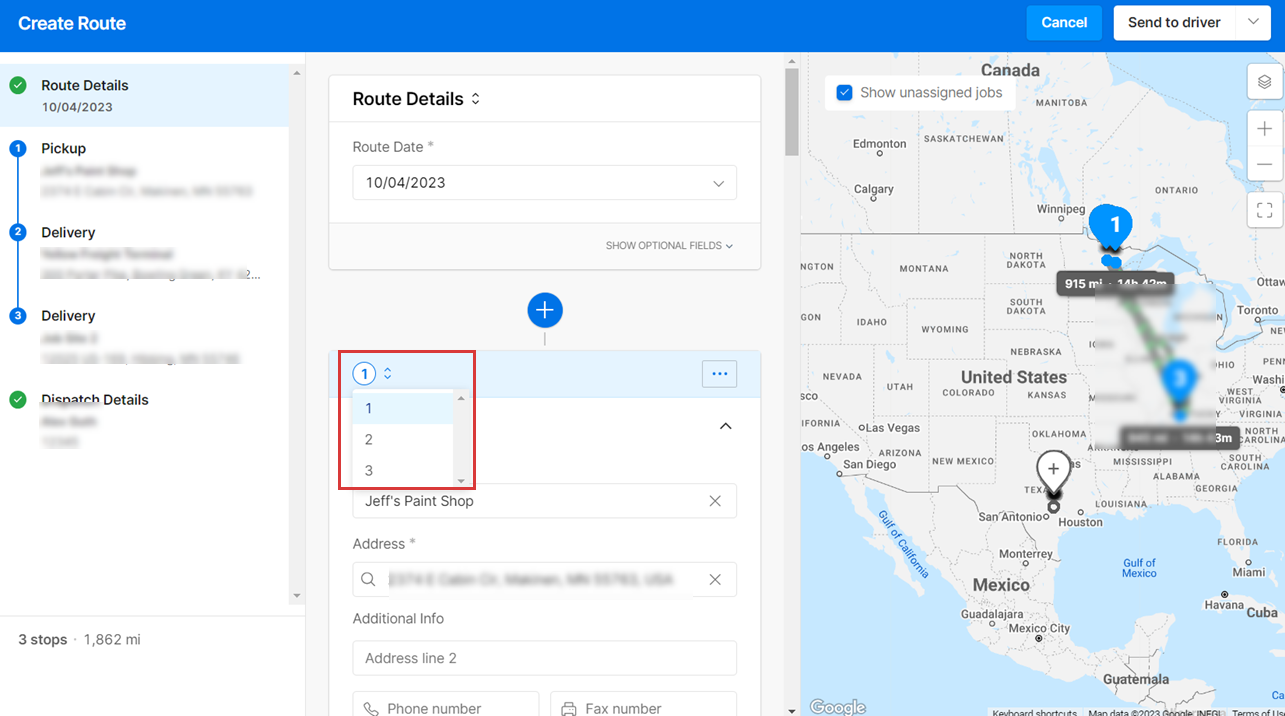
Task: Collapse the stop details chevron
Action: point(726,426)
